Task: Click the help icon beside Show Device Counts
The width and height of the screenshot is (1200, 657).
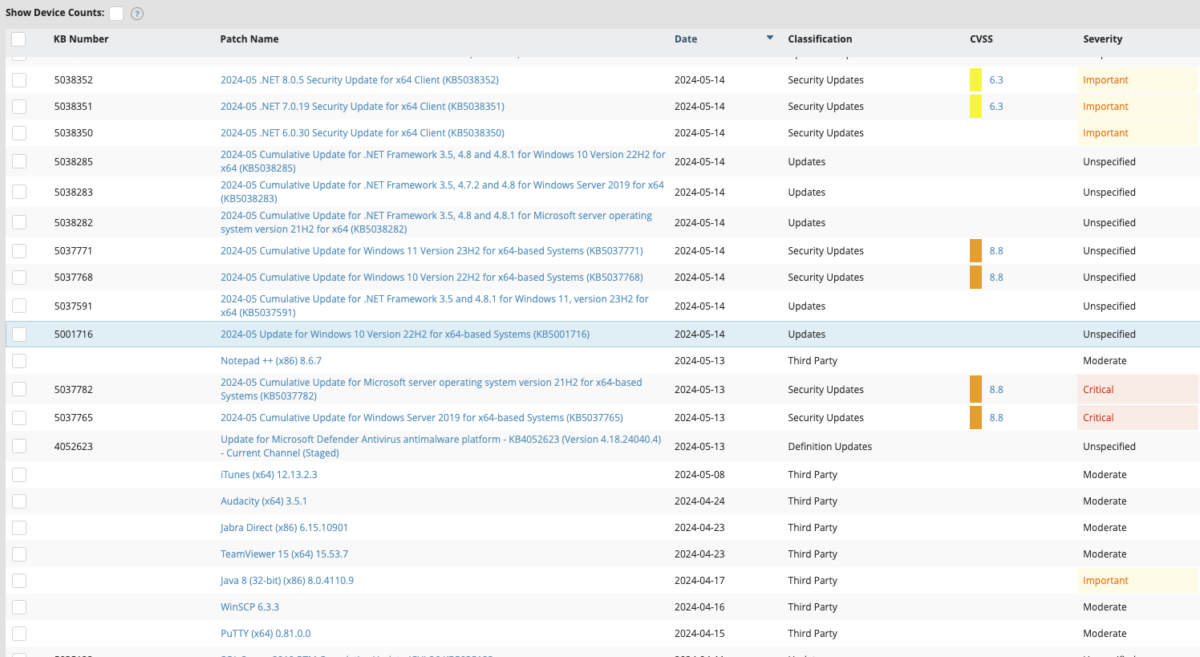Action: tap(137, 13)
